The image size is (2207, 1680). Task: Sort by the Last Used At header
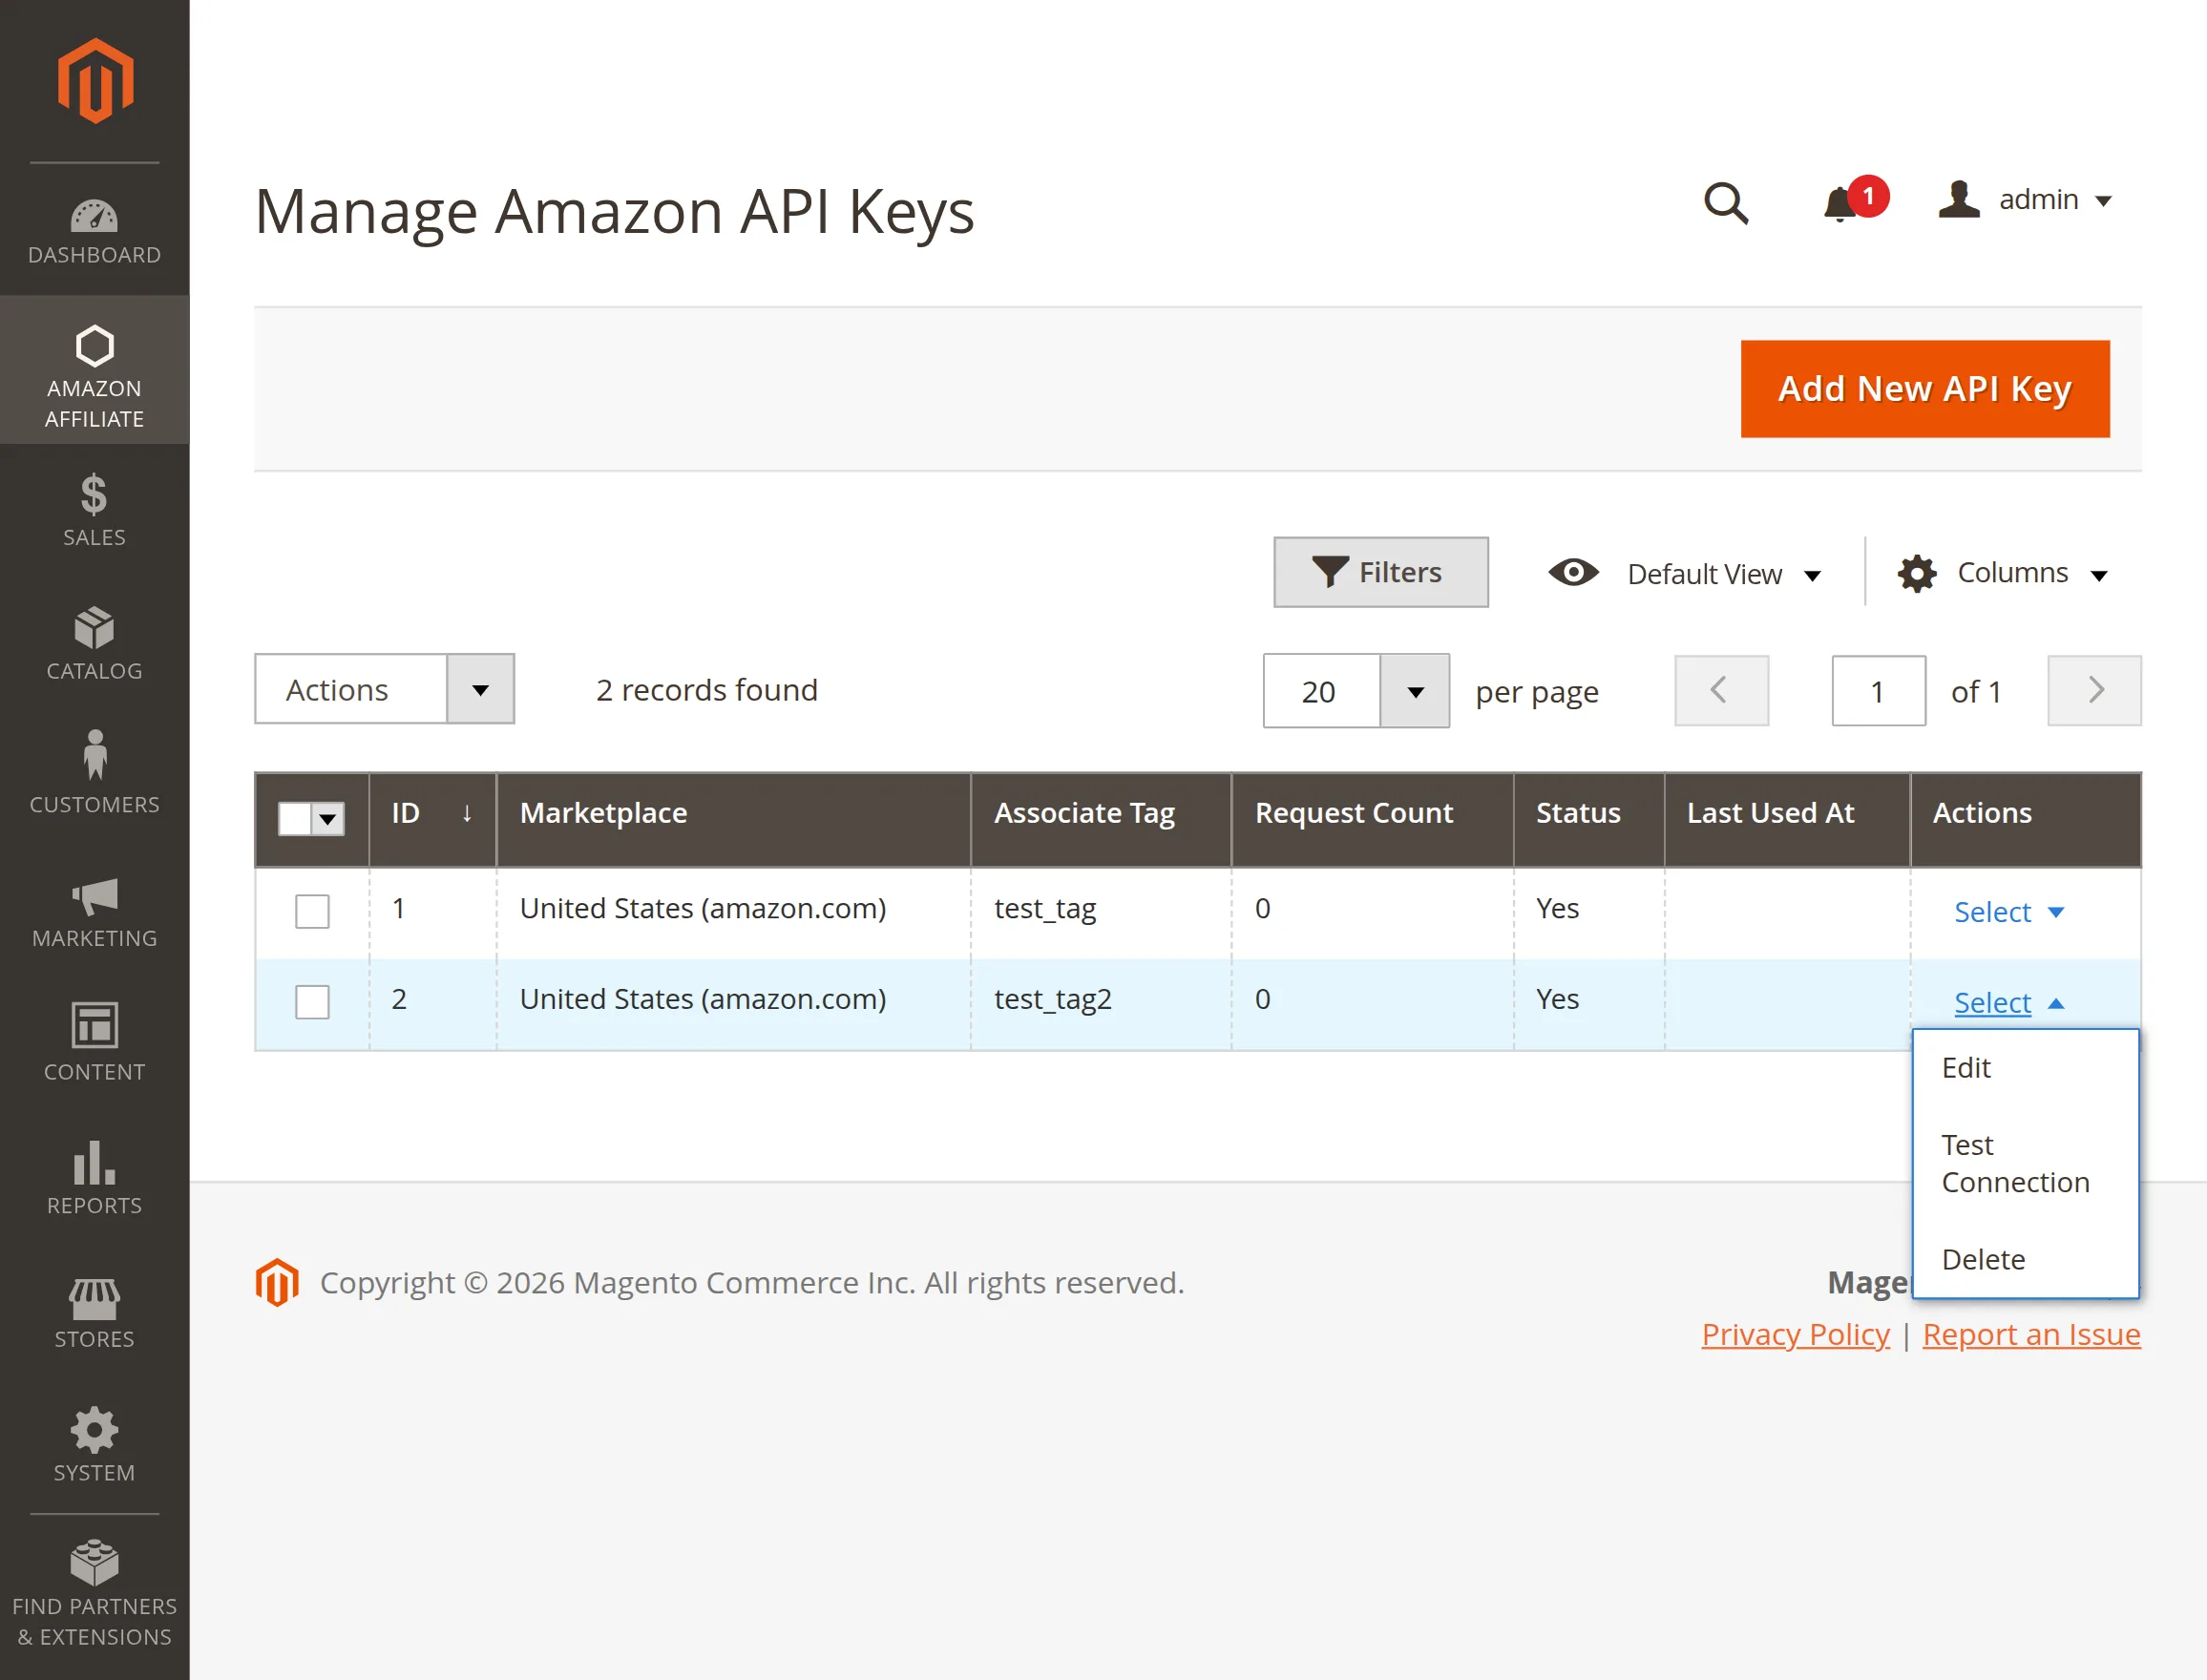pyautogui.click(x=1787, y=819)
